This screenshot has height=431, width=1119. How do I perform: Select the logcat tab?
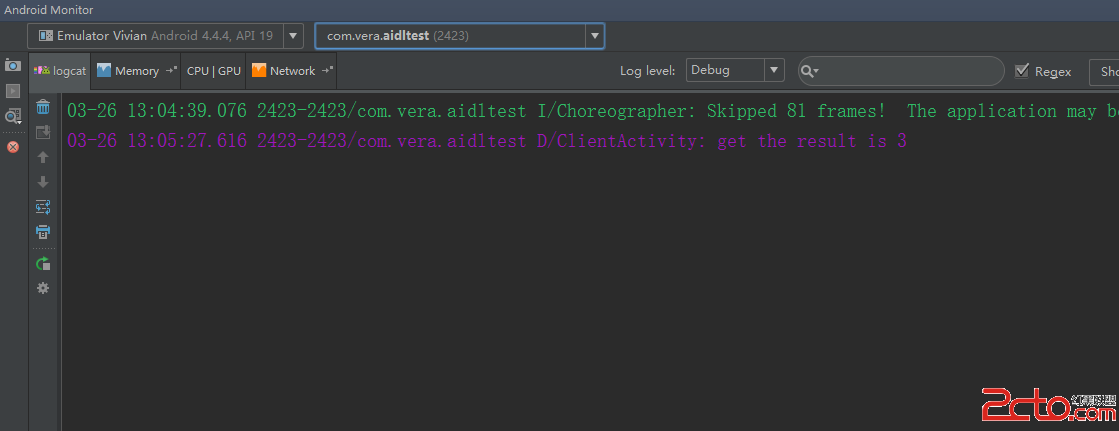click(x=60, y=71)
